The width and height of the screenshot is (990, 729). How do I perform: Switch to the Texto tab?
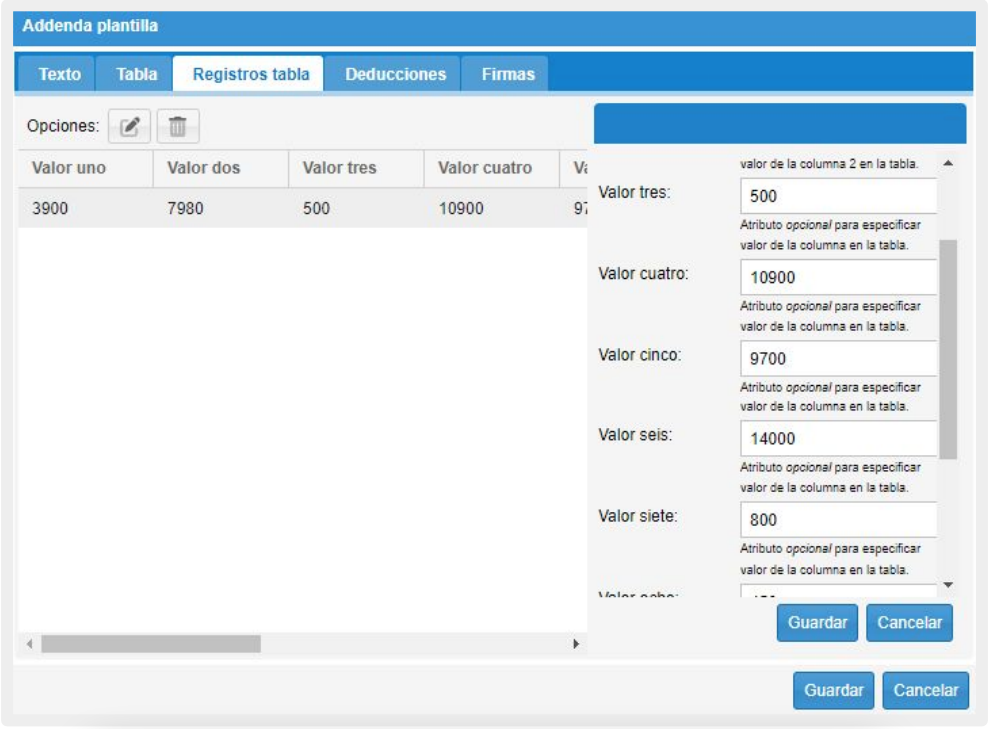[59, 74]
